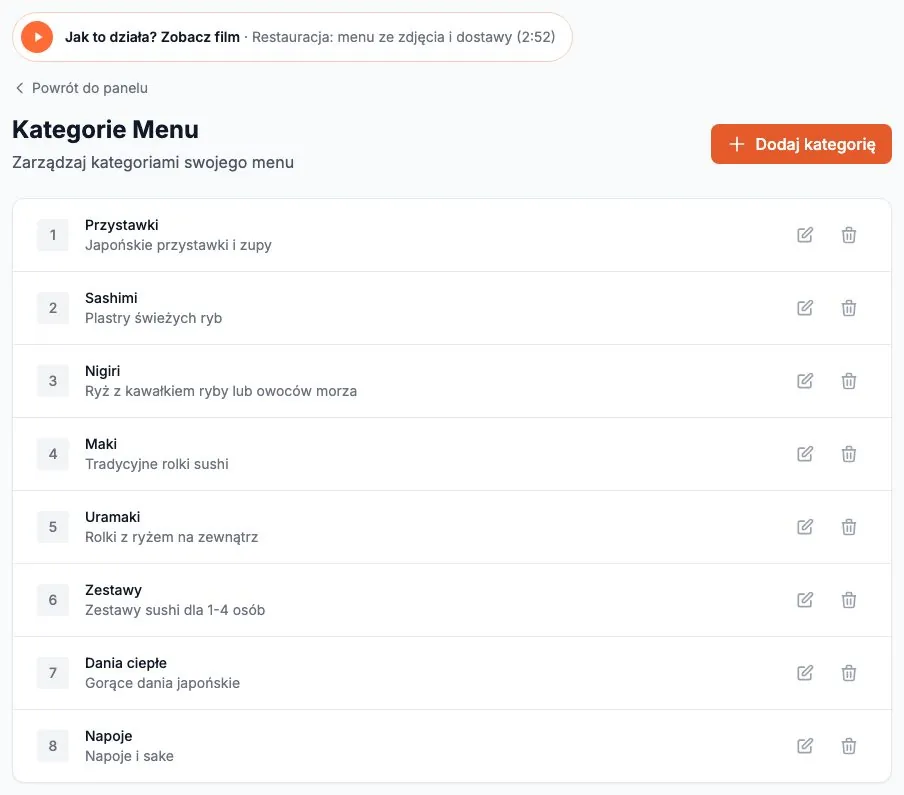This screenshot has height=795, width=904.
Task: Click the number 1 badge for Przystawki
Action: click(x=52, y=235)
